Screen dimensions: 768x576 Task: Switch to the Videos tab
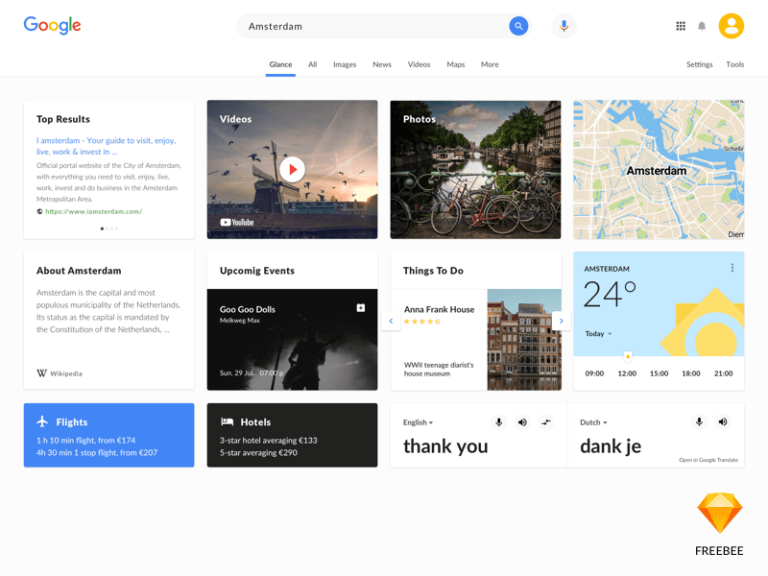(x=419, y=64)
